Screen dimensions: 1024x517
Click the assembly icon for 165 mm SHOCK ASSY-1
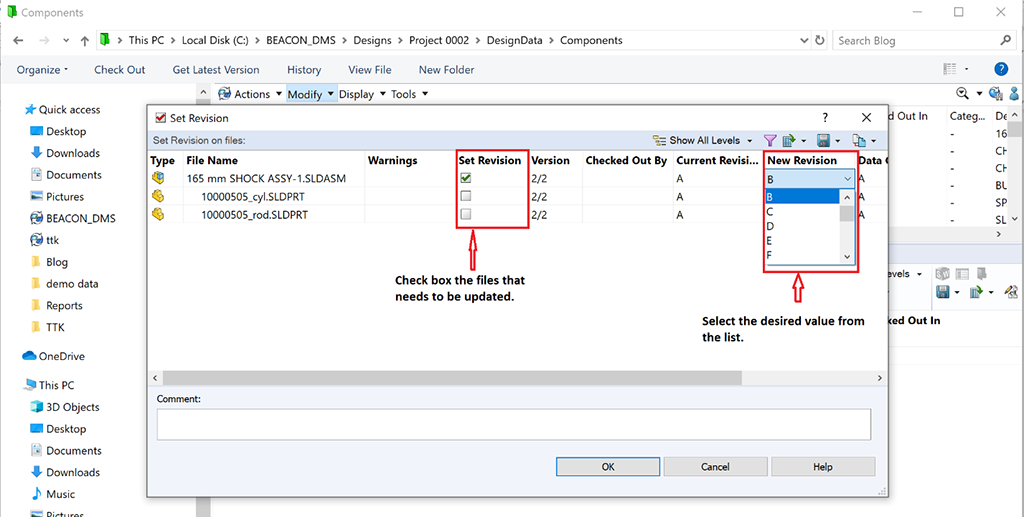click(158, 178)
